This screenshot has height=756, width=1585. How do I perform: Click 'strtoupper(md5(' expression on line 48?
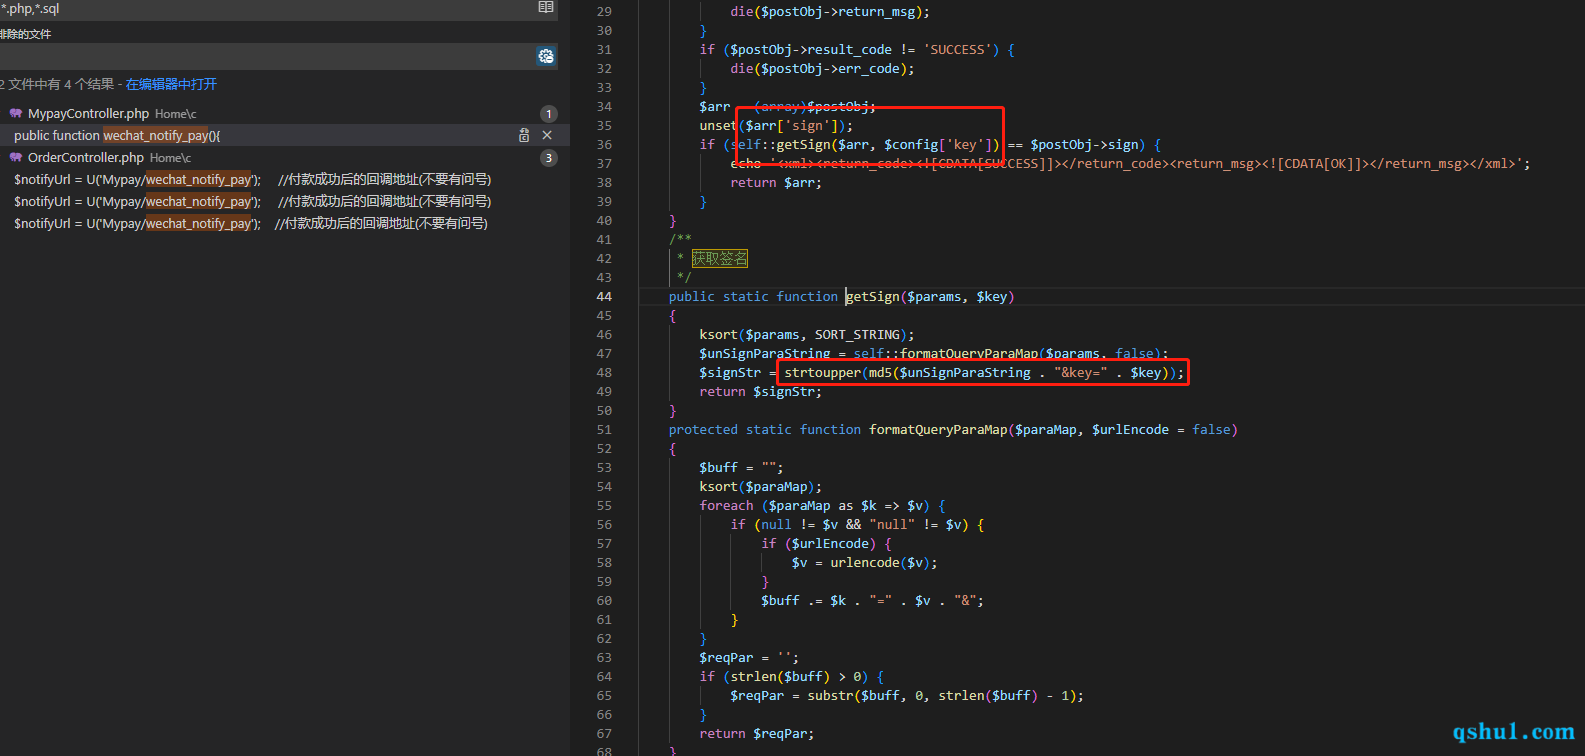(840, 373)
